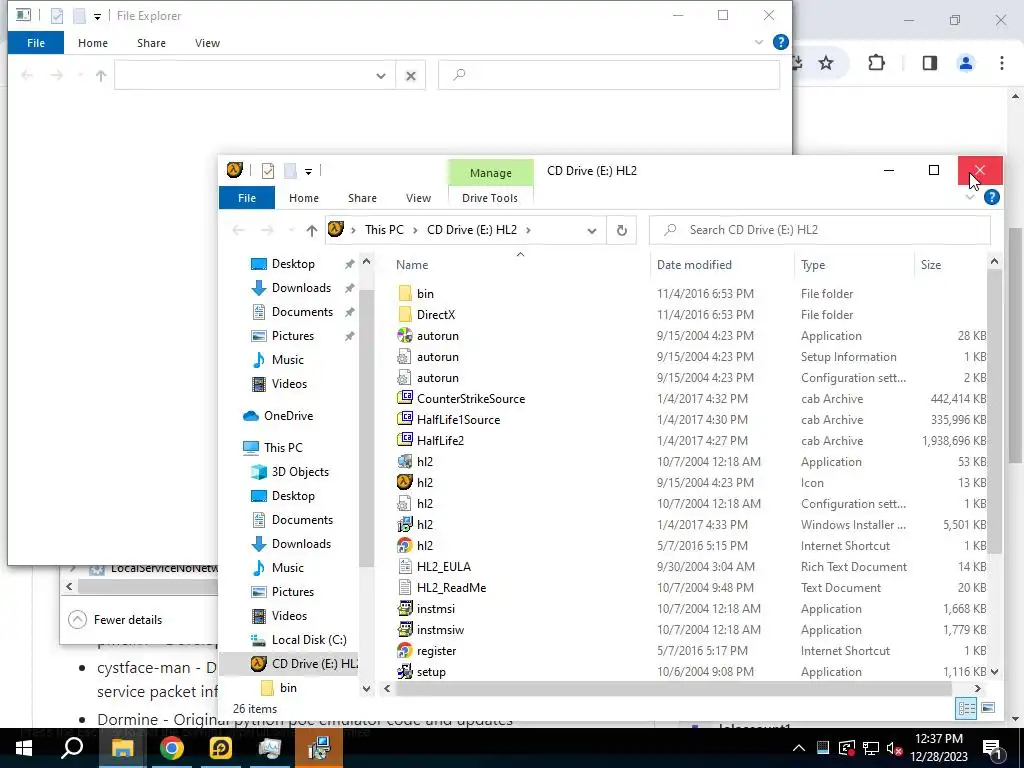The height and width of the screenshot is (768, 1024).
Task: Open the View tab in HL2 window
Action: tap(418, 198)
